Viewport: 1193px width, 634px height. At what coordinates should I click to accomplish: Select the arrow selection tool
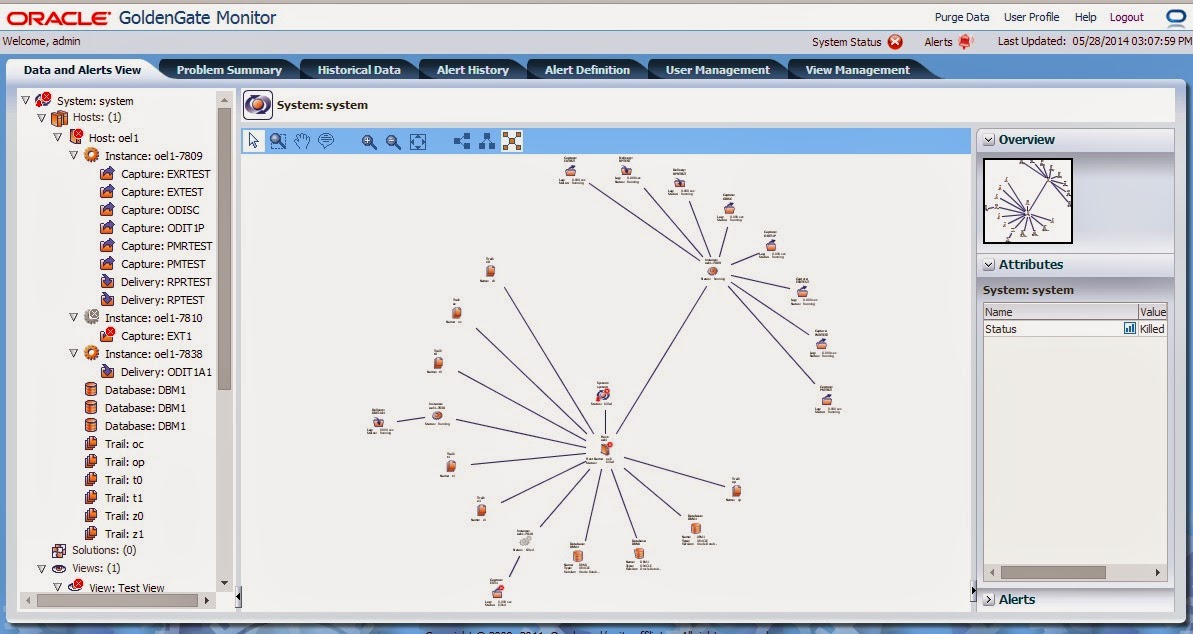pos(253,141)
